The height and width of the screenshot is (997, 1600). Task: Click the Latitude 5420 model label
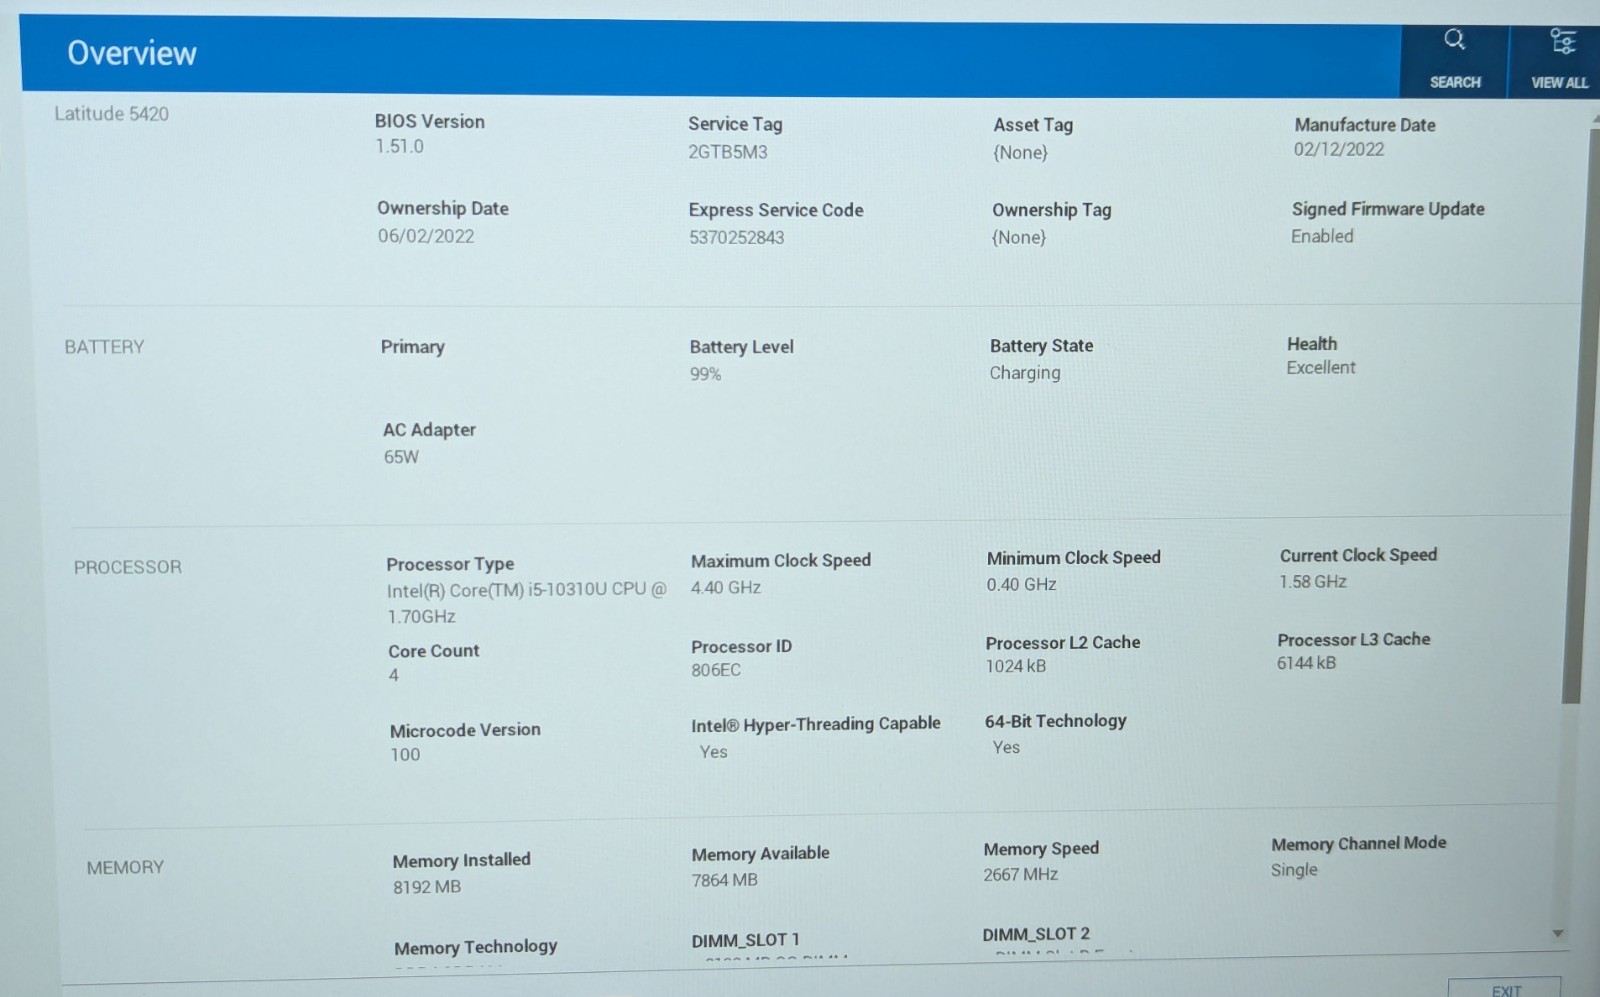(111, 114)
